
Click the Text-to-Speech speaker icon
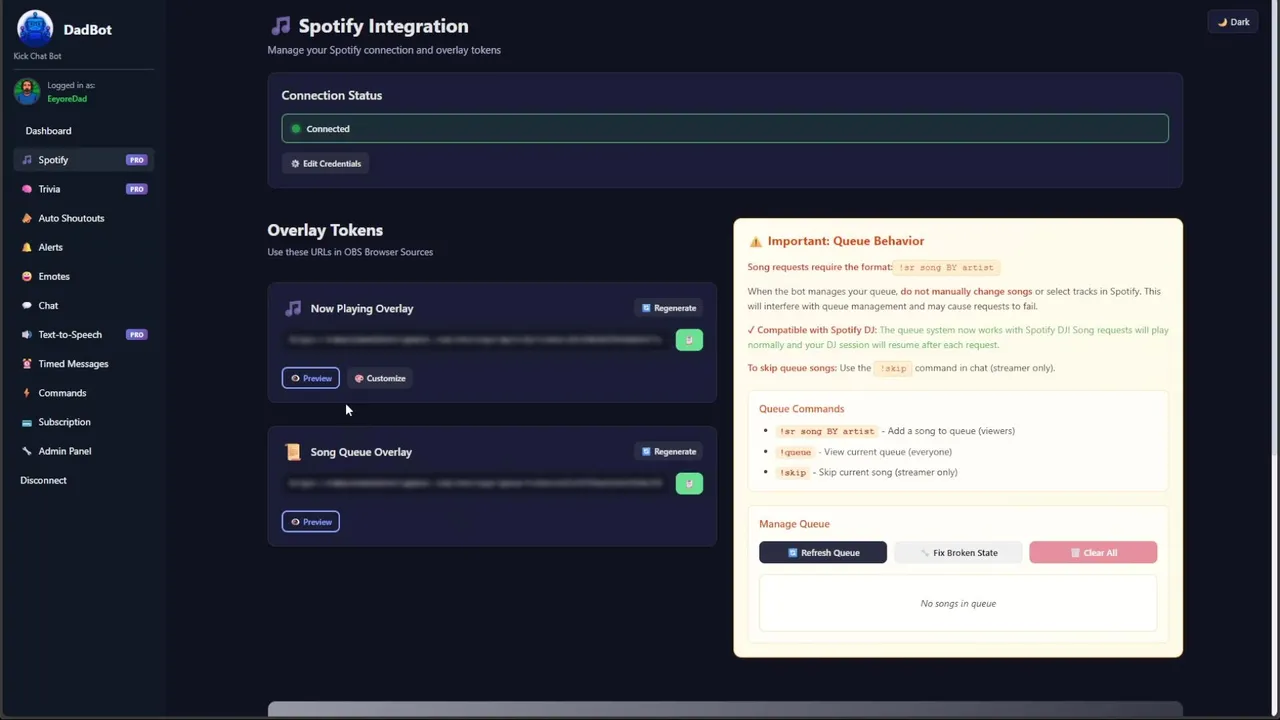click(27, 335)
